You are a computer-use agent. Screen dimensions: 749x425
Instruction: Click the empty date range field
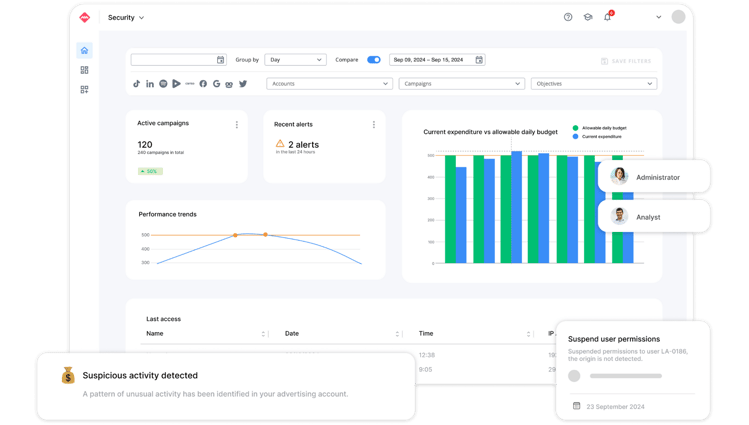pos(179,60)
